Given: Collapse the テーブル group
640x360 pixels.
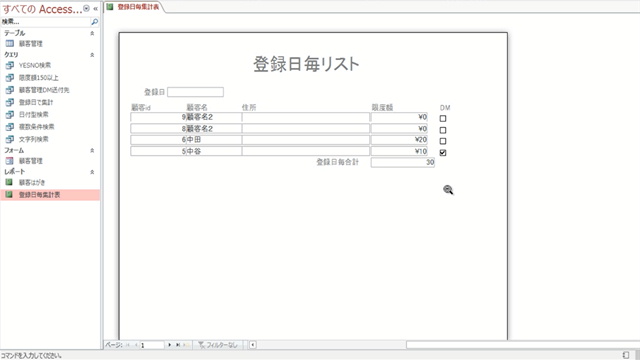Looking at the screenshot, I should 92,33.
